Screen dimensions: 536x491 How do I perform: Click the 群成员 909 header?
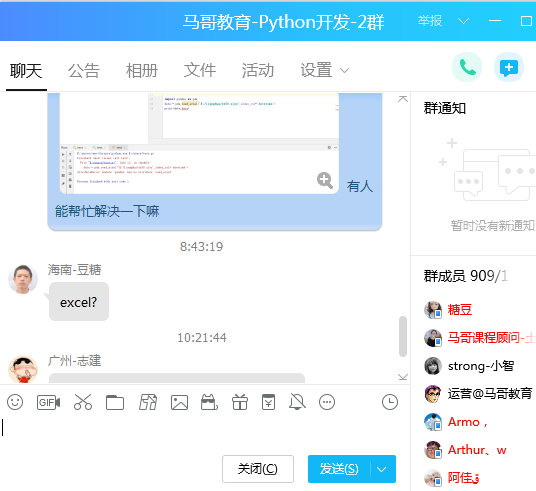tap(466, 276)
